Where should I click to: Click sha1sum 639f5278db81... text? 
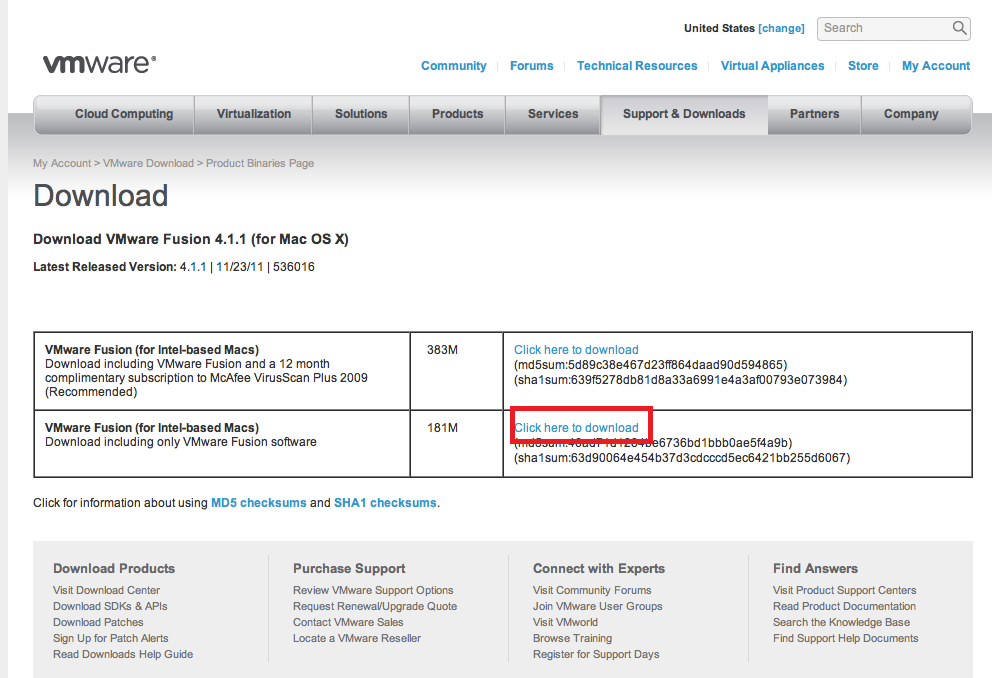pos(680,380)
